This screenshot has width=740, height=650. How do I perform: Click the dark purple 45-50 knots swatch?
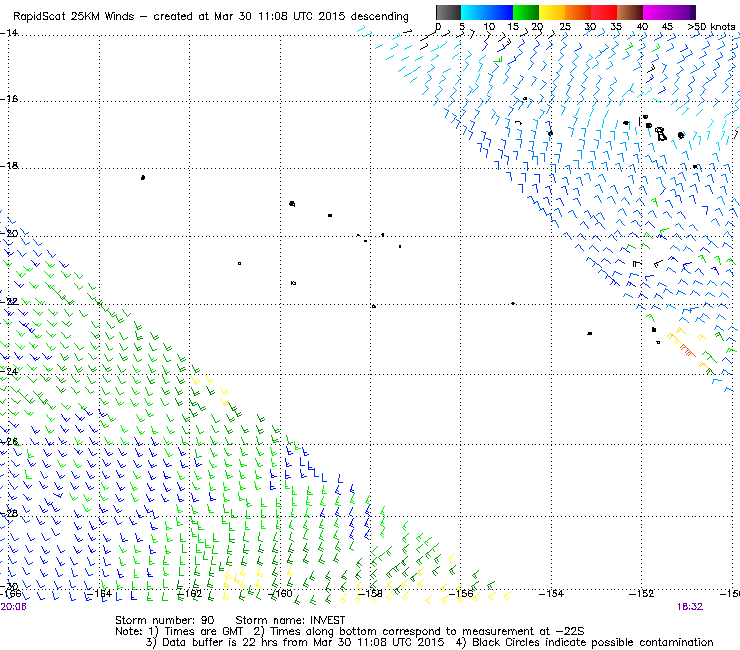[682, 12]
